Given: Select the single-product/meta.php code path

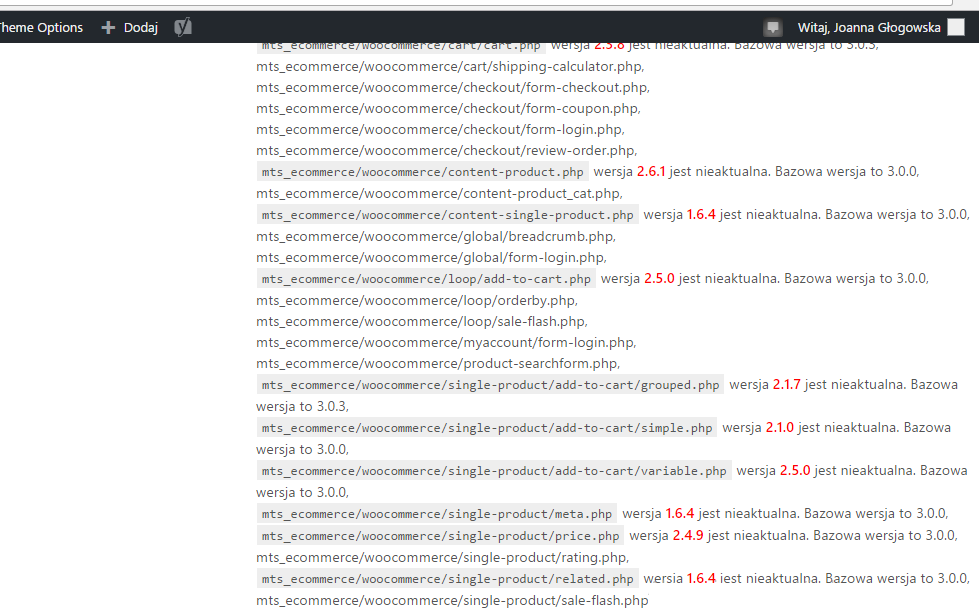Looking at the screenshot, I should point(437,514).
